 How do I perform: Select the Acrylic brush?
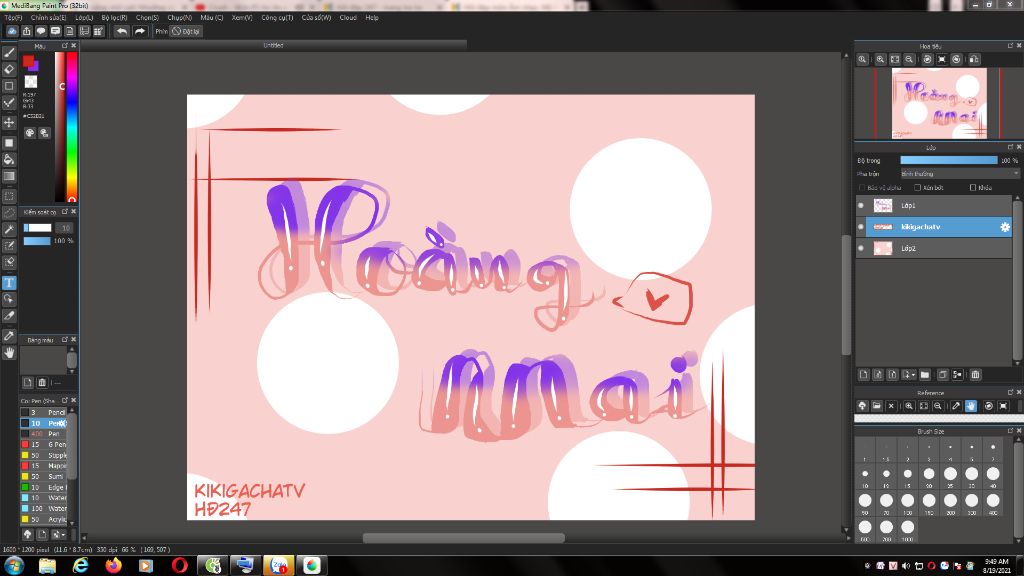pyautogui.click(x=46, y=520)
